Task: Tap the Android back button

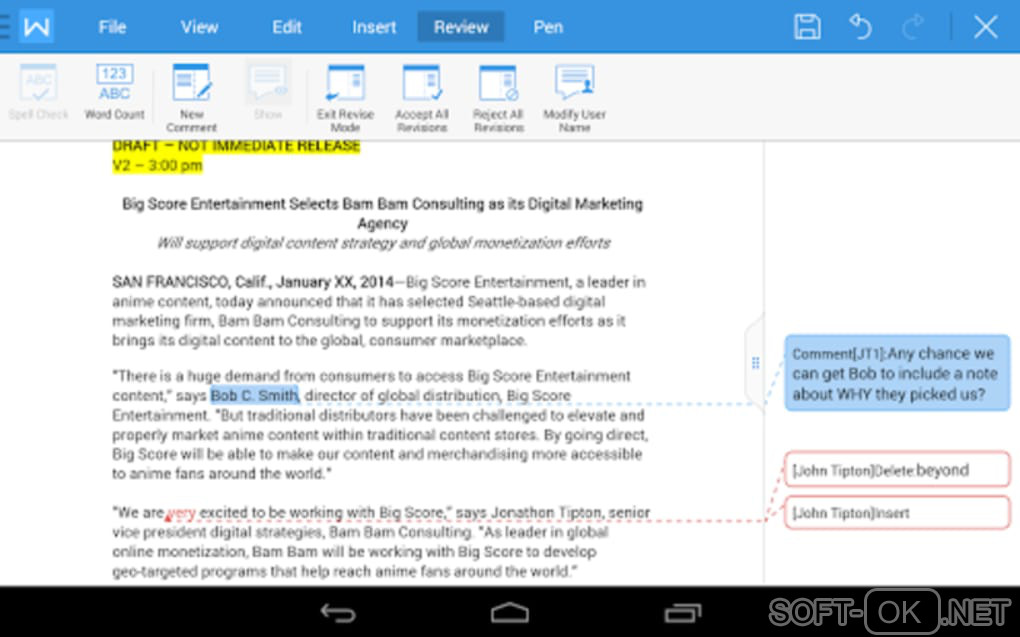Action: 338,612
